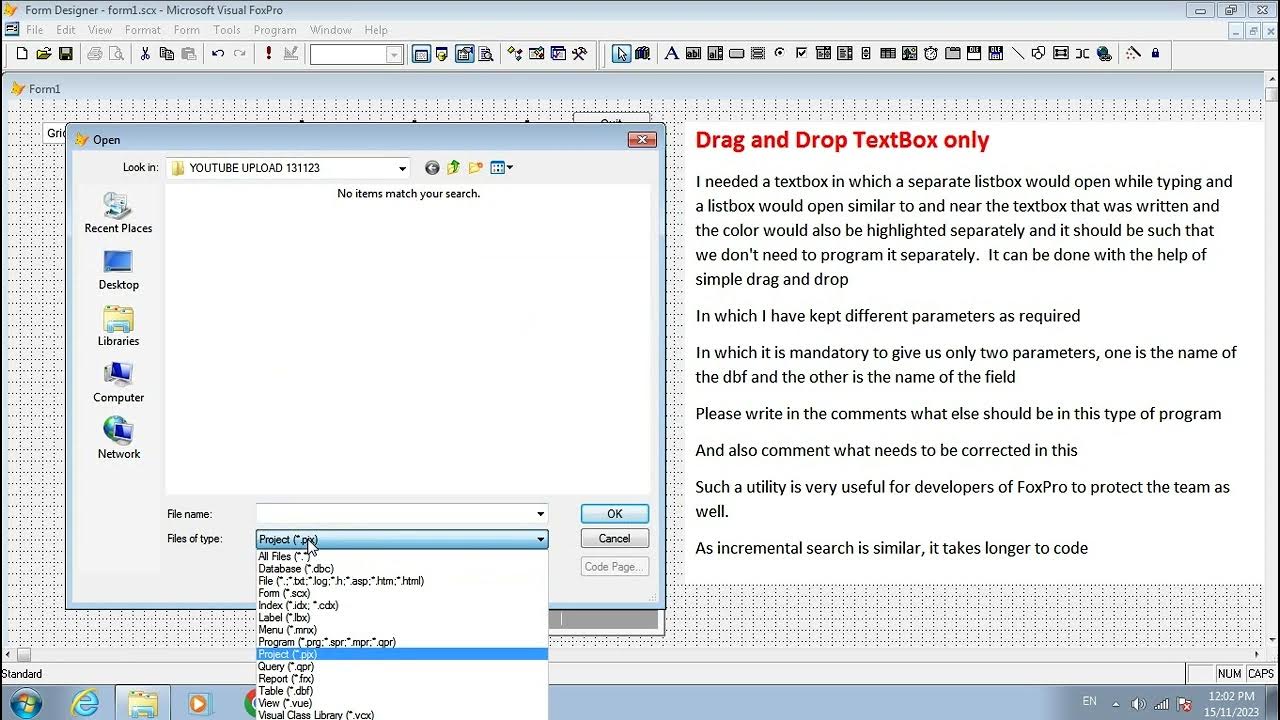Collapse the Files of type dropdown arrow
This screenshot has height=720, width=1280.
click(x=541, y=539)
